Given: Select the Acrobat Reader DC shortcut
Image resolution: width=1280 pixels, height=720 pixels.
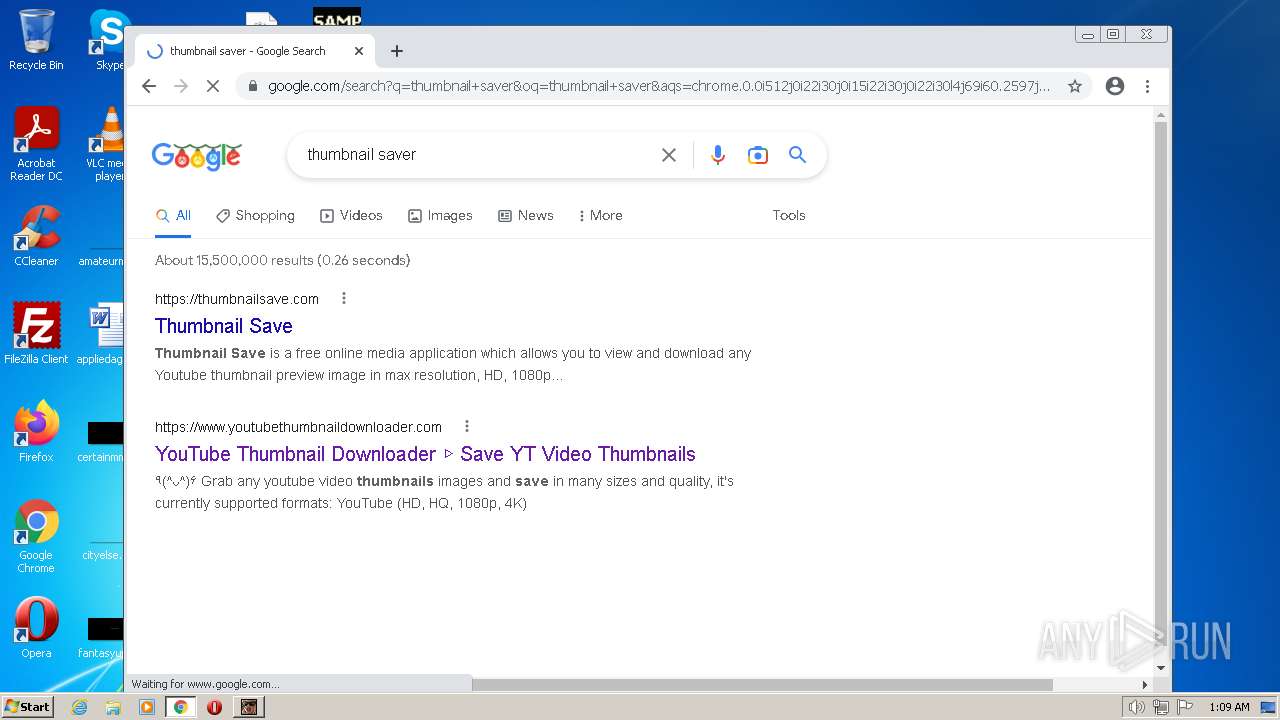Looking at the screenshot, I should [36, 144].
